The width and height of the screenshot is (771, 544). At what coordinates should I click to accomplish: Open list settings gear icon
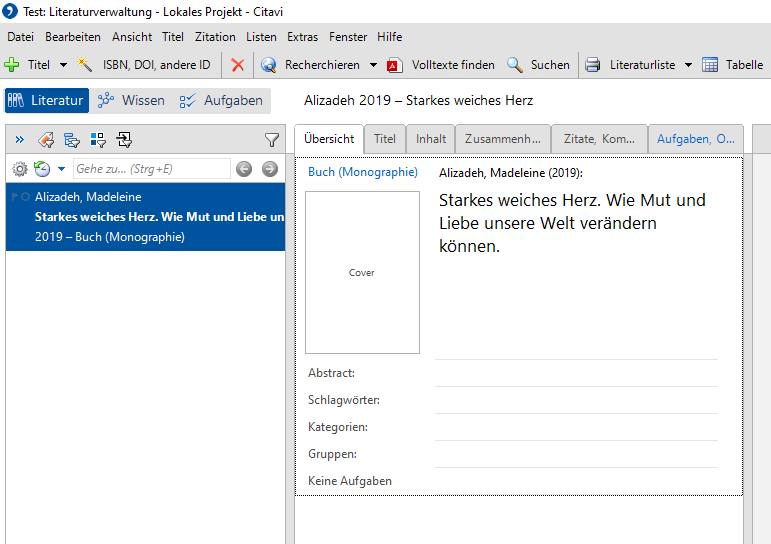[x=20, y=169]
